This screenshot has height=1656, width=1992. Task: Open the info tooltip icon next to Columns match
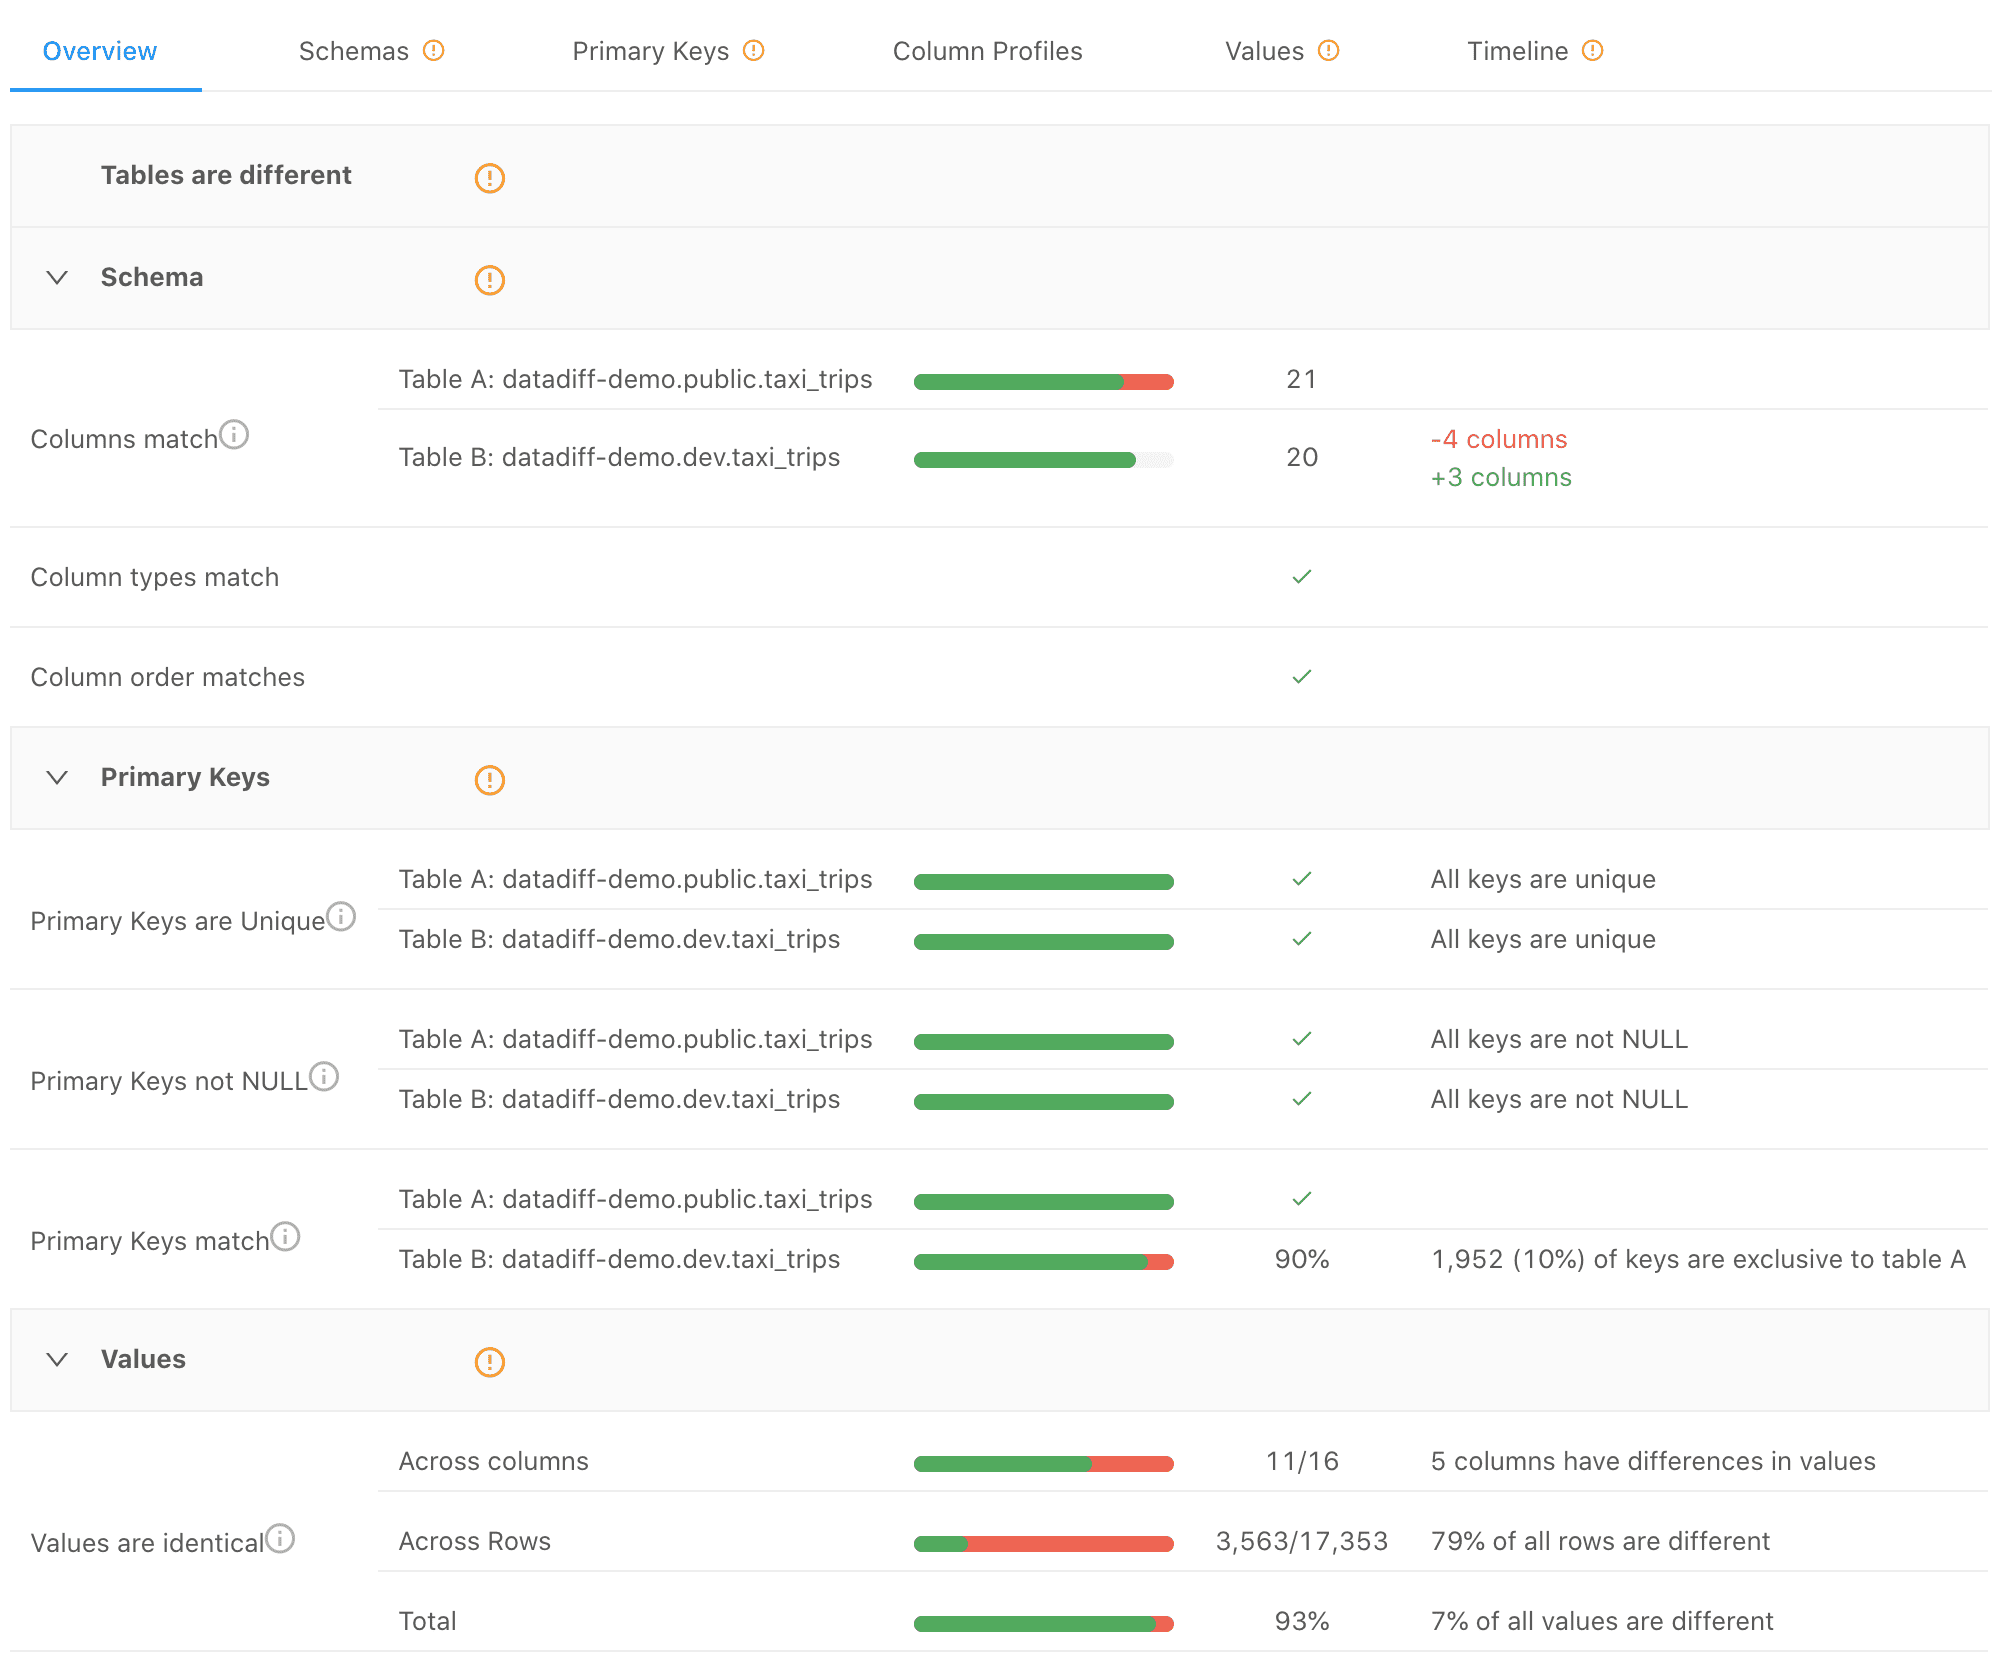235,434
